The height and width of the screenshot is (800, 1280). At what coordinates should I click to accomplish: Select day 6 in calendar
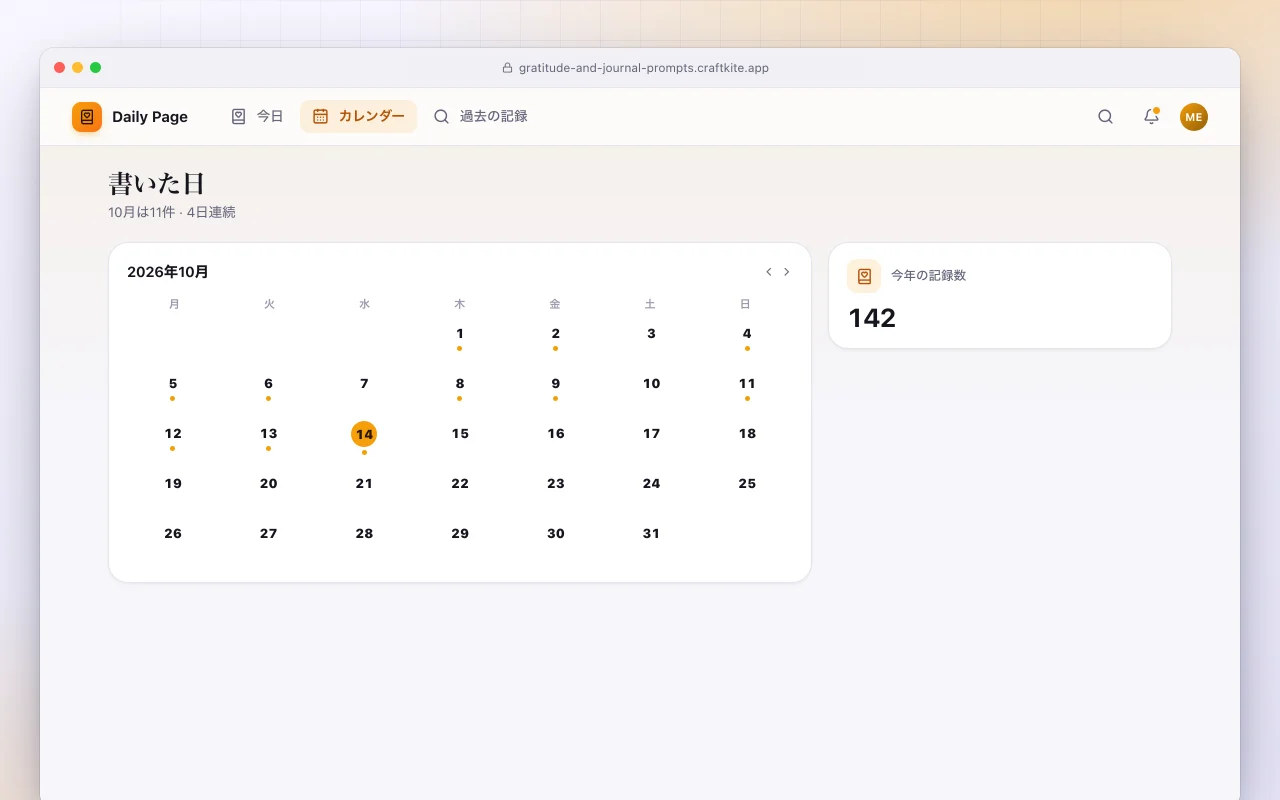click(x=269, y=385)
